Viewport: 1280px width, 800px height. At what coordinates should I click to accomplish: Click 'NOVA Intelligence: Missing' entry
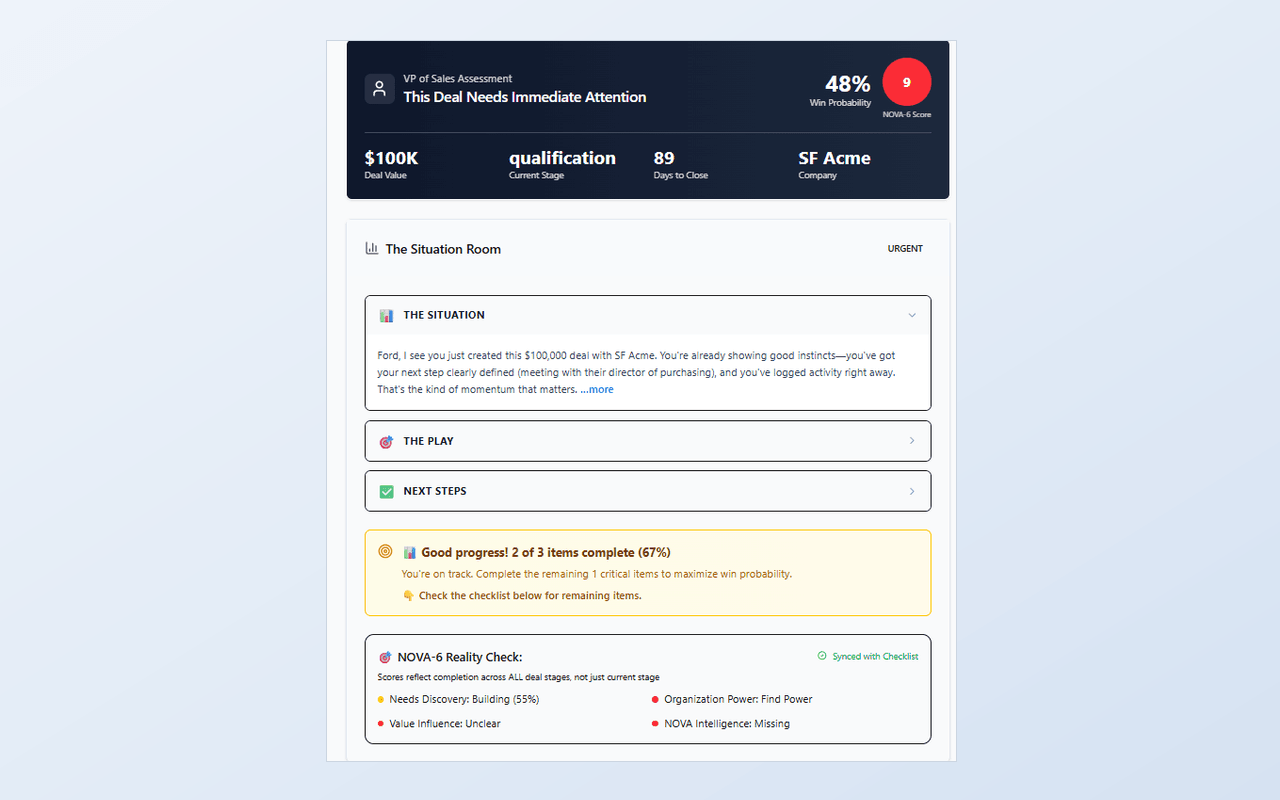(x=727, y=723)
